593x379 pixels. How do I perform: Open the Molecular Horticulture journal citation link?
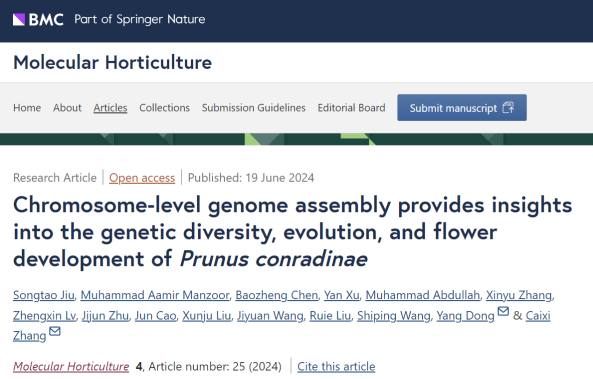point(71,367)
